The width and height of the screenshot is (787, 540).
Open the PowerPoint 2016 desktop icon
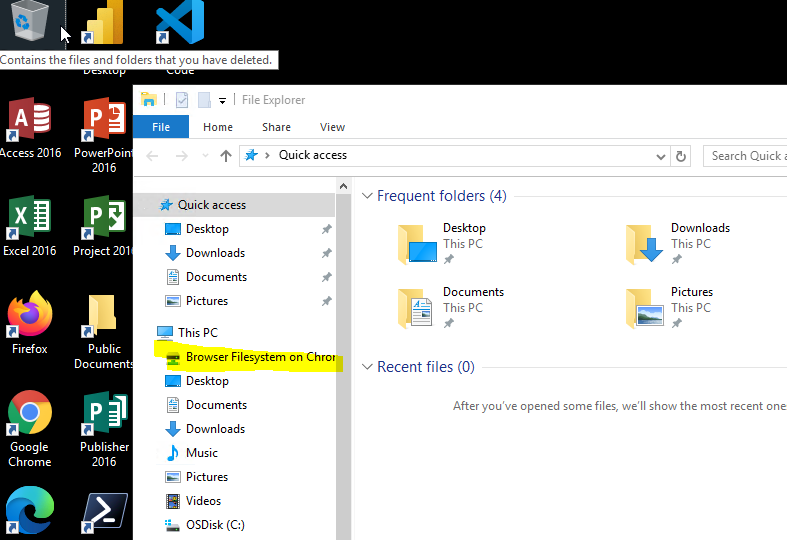point(104,136)
